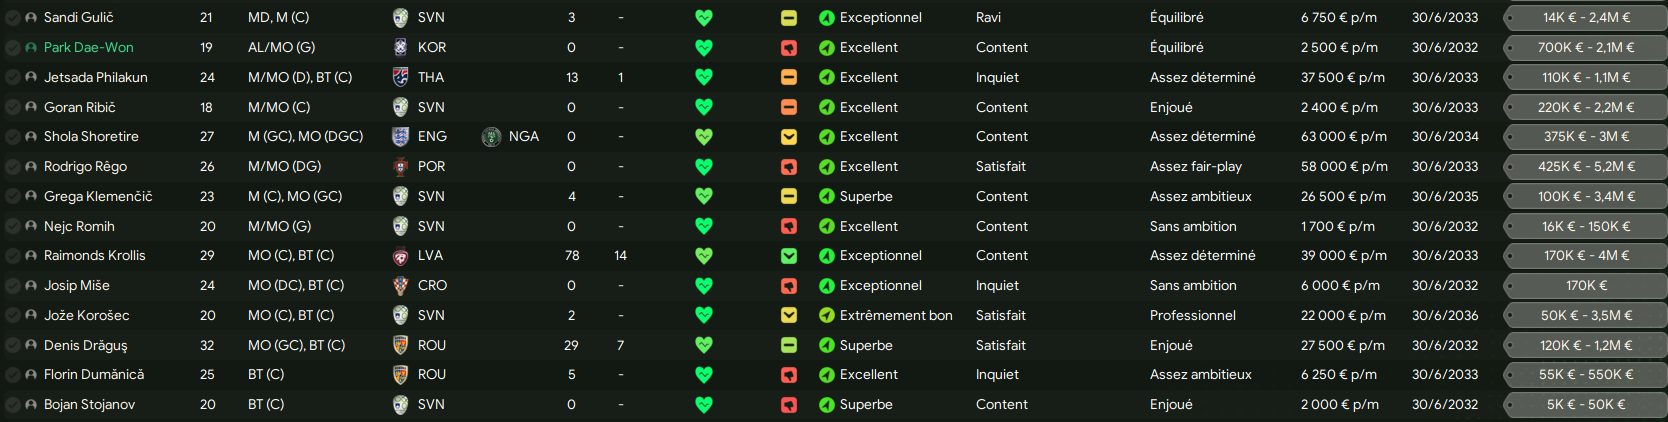
Task: Open Park Dae-Won's player profile
Action: (x=89, y=48)
